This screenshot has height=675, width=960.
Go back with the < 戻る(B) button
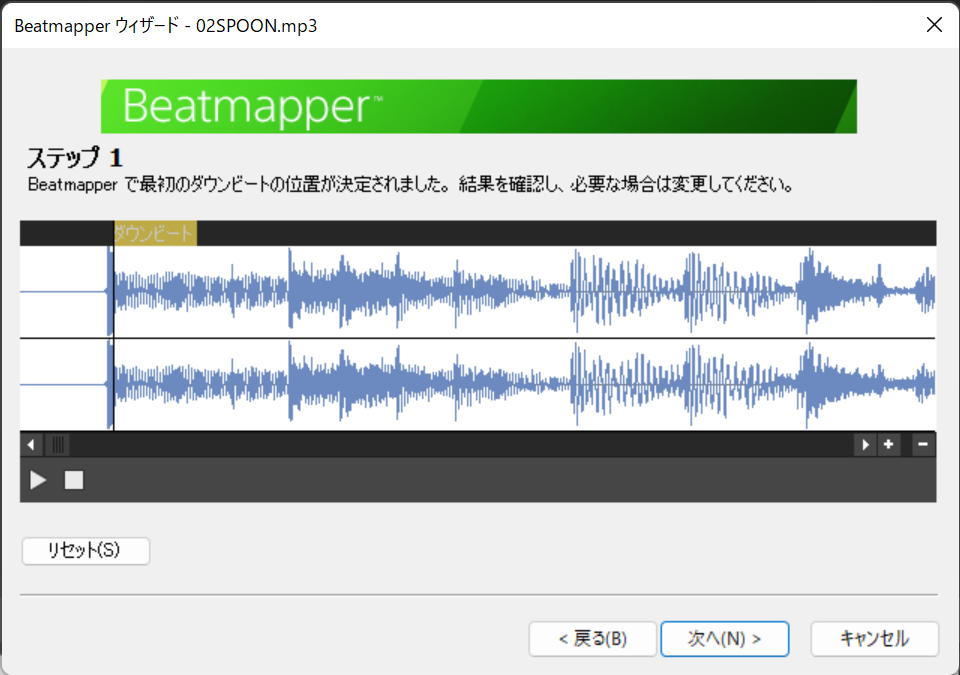coord(593,639)
